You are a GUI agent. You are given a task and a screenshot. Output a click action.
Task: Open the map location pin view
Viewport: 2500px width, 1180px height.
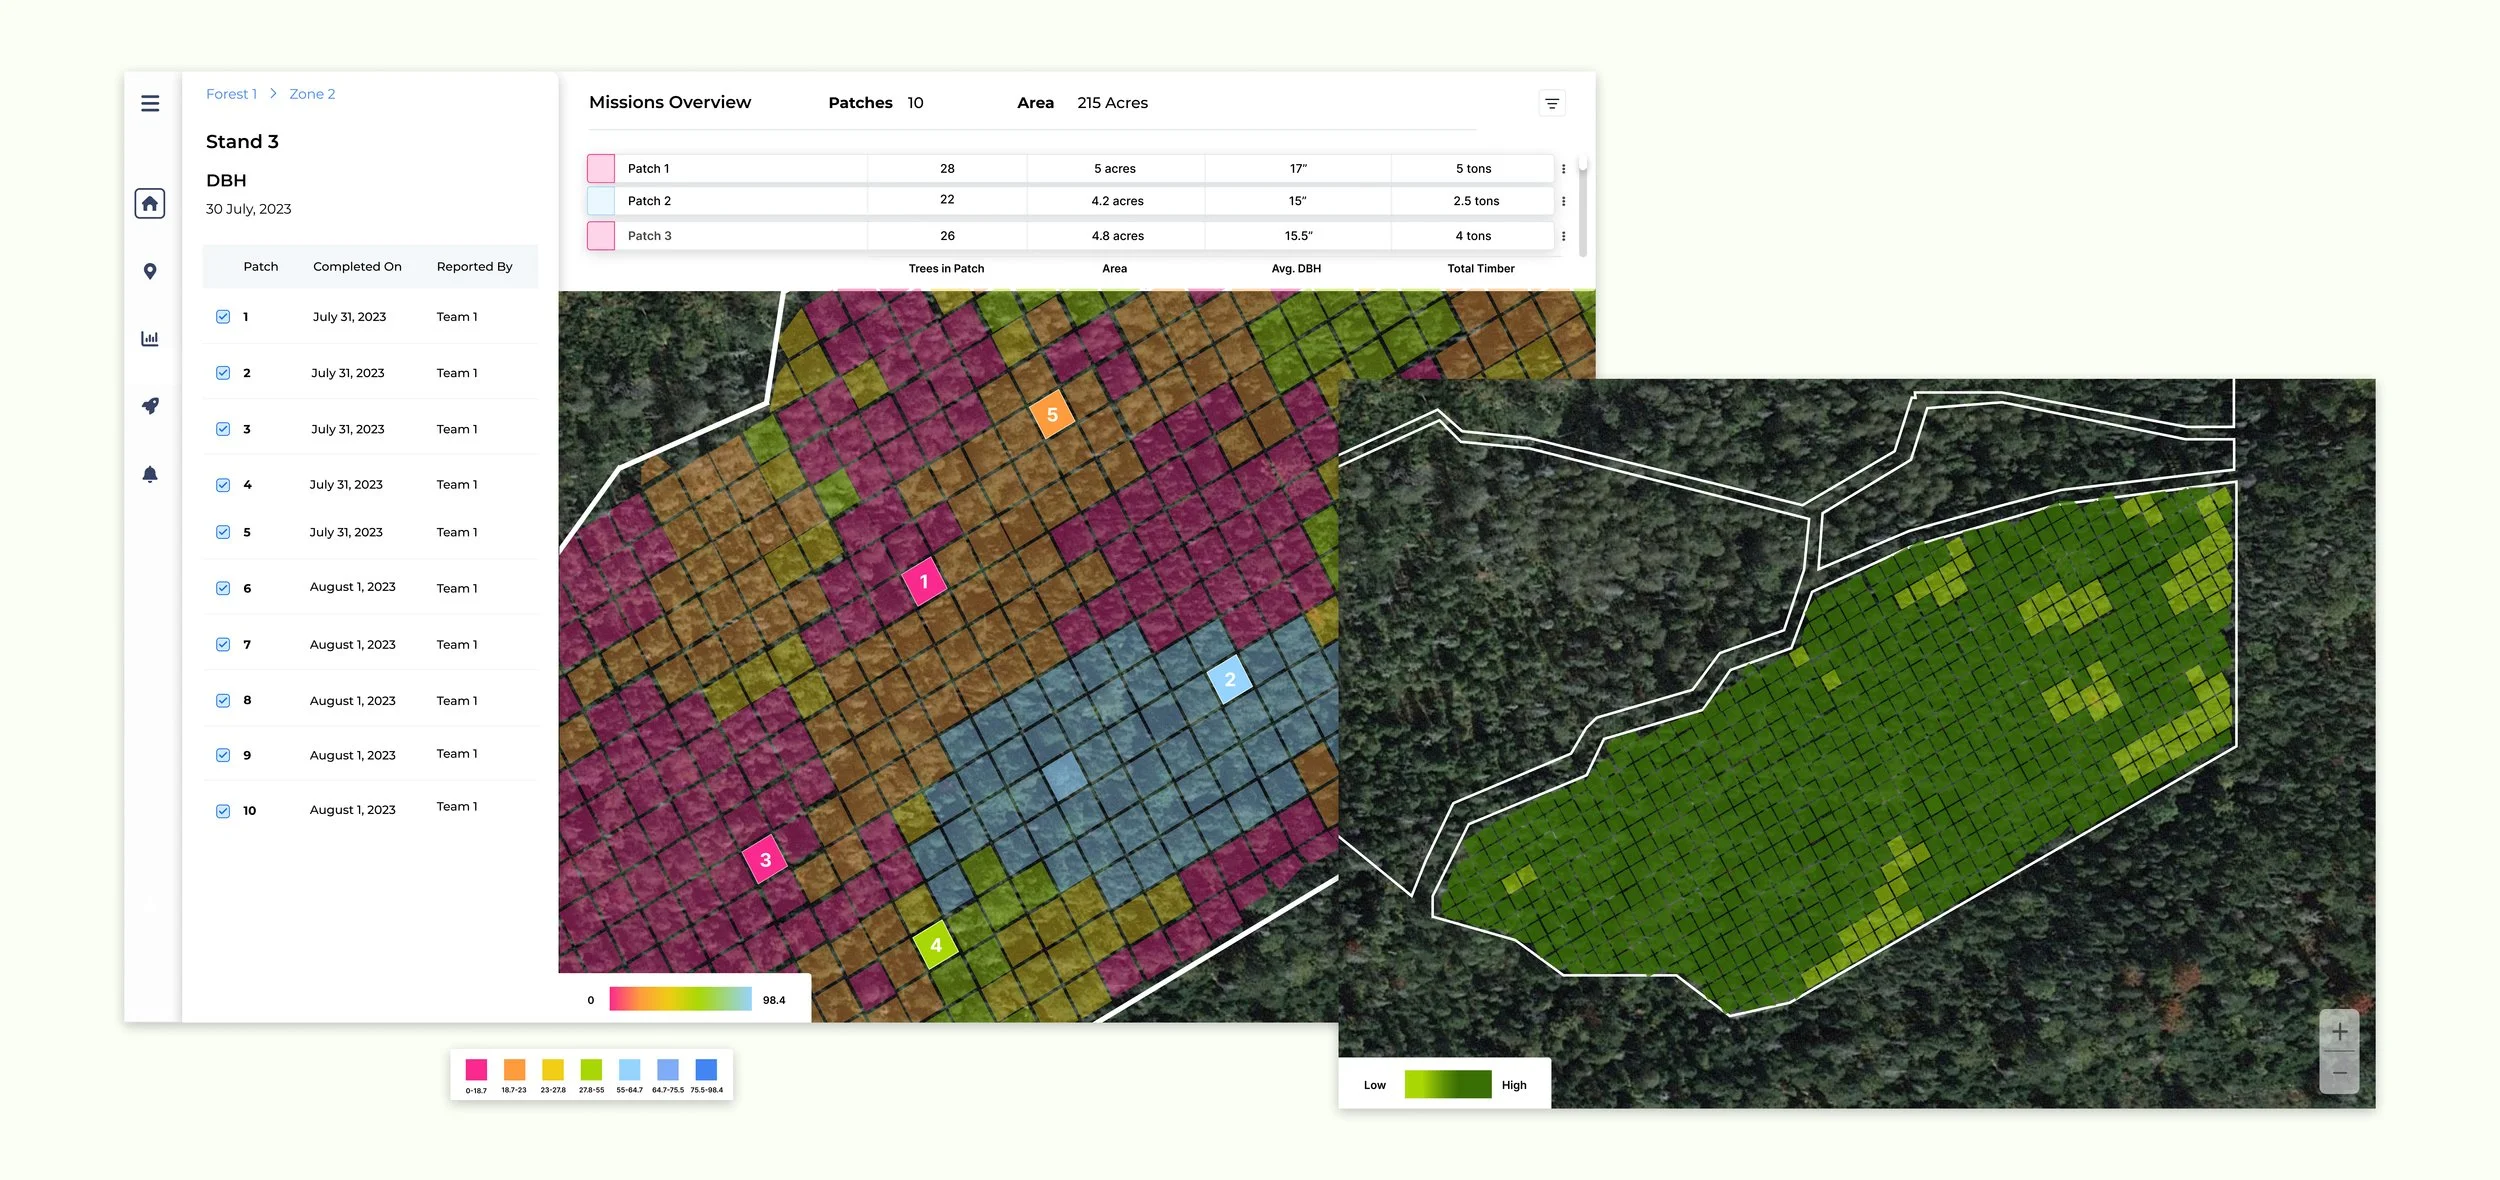pos(150,272)
